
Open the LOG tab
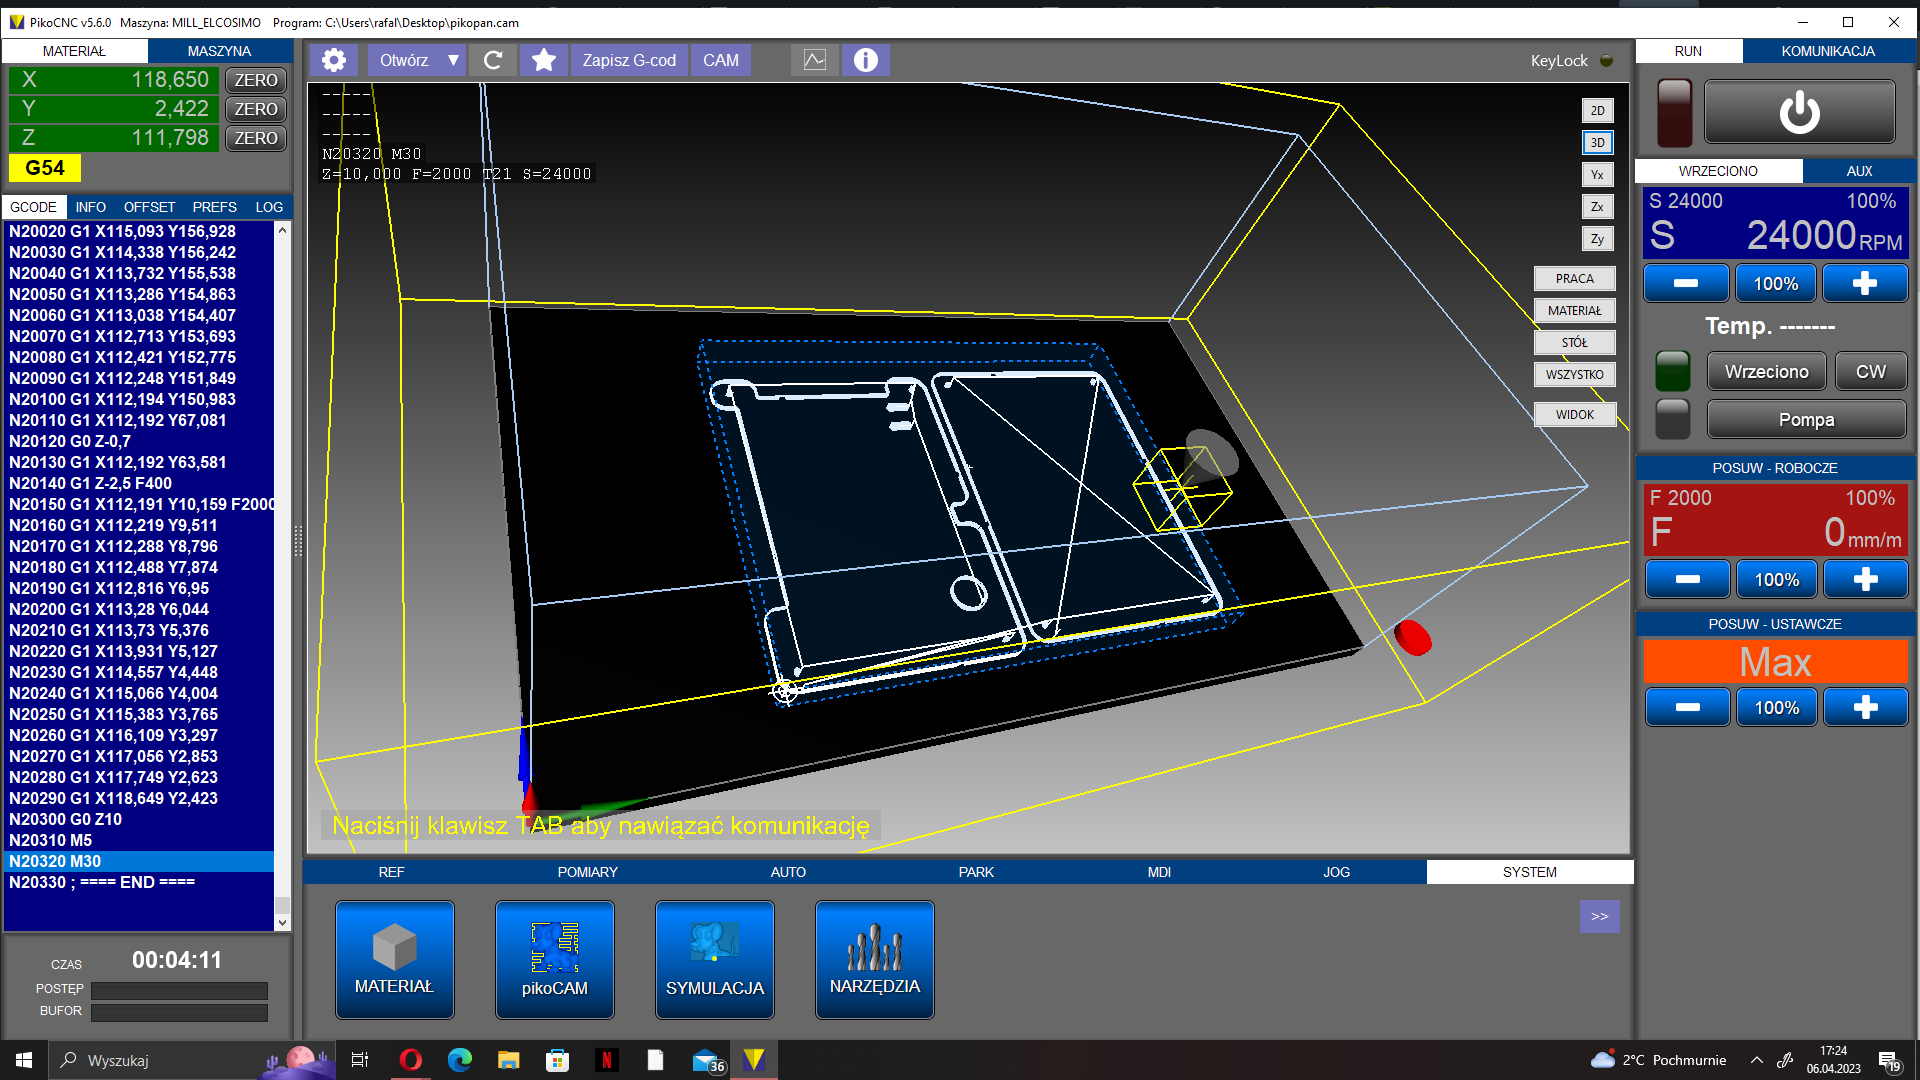click(x=269, y=207)
